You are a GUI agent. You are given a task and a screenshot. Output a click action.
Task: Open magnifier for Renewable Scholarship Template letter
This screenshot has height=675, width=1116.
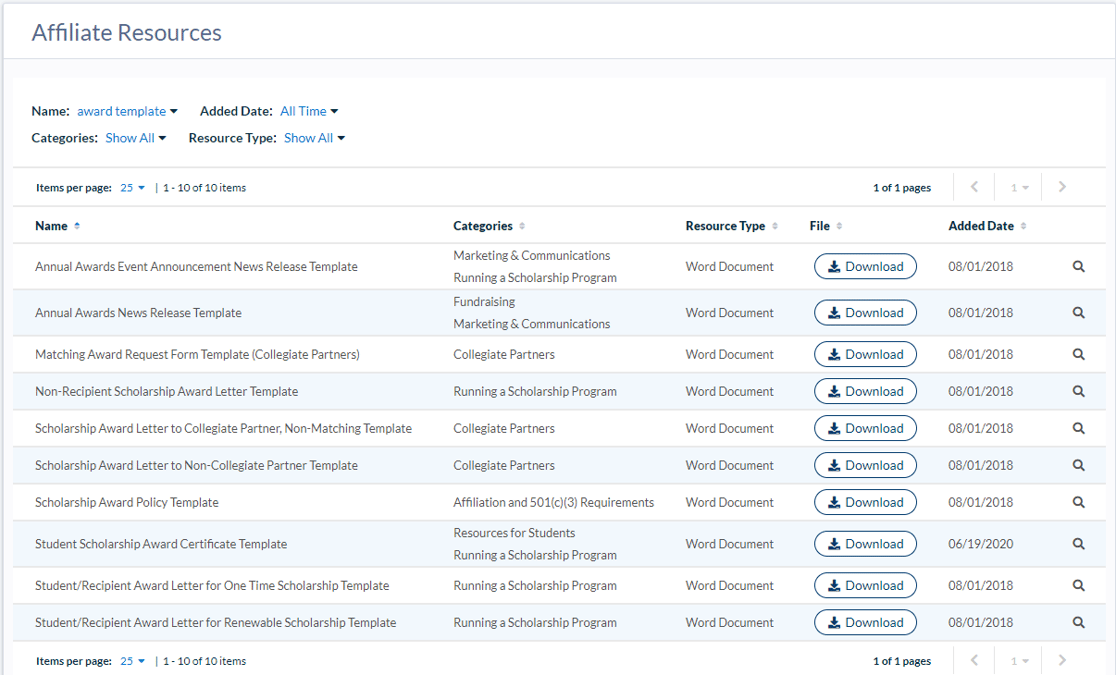pos(1078,622)
